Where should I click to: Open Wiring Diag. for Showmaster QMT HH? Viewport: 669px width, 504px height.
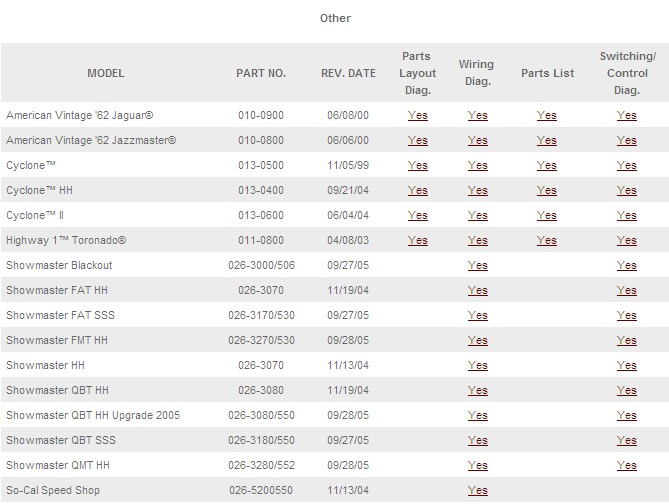click(477, 465)
